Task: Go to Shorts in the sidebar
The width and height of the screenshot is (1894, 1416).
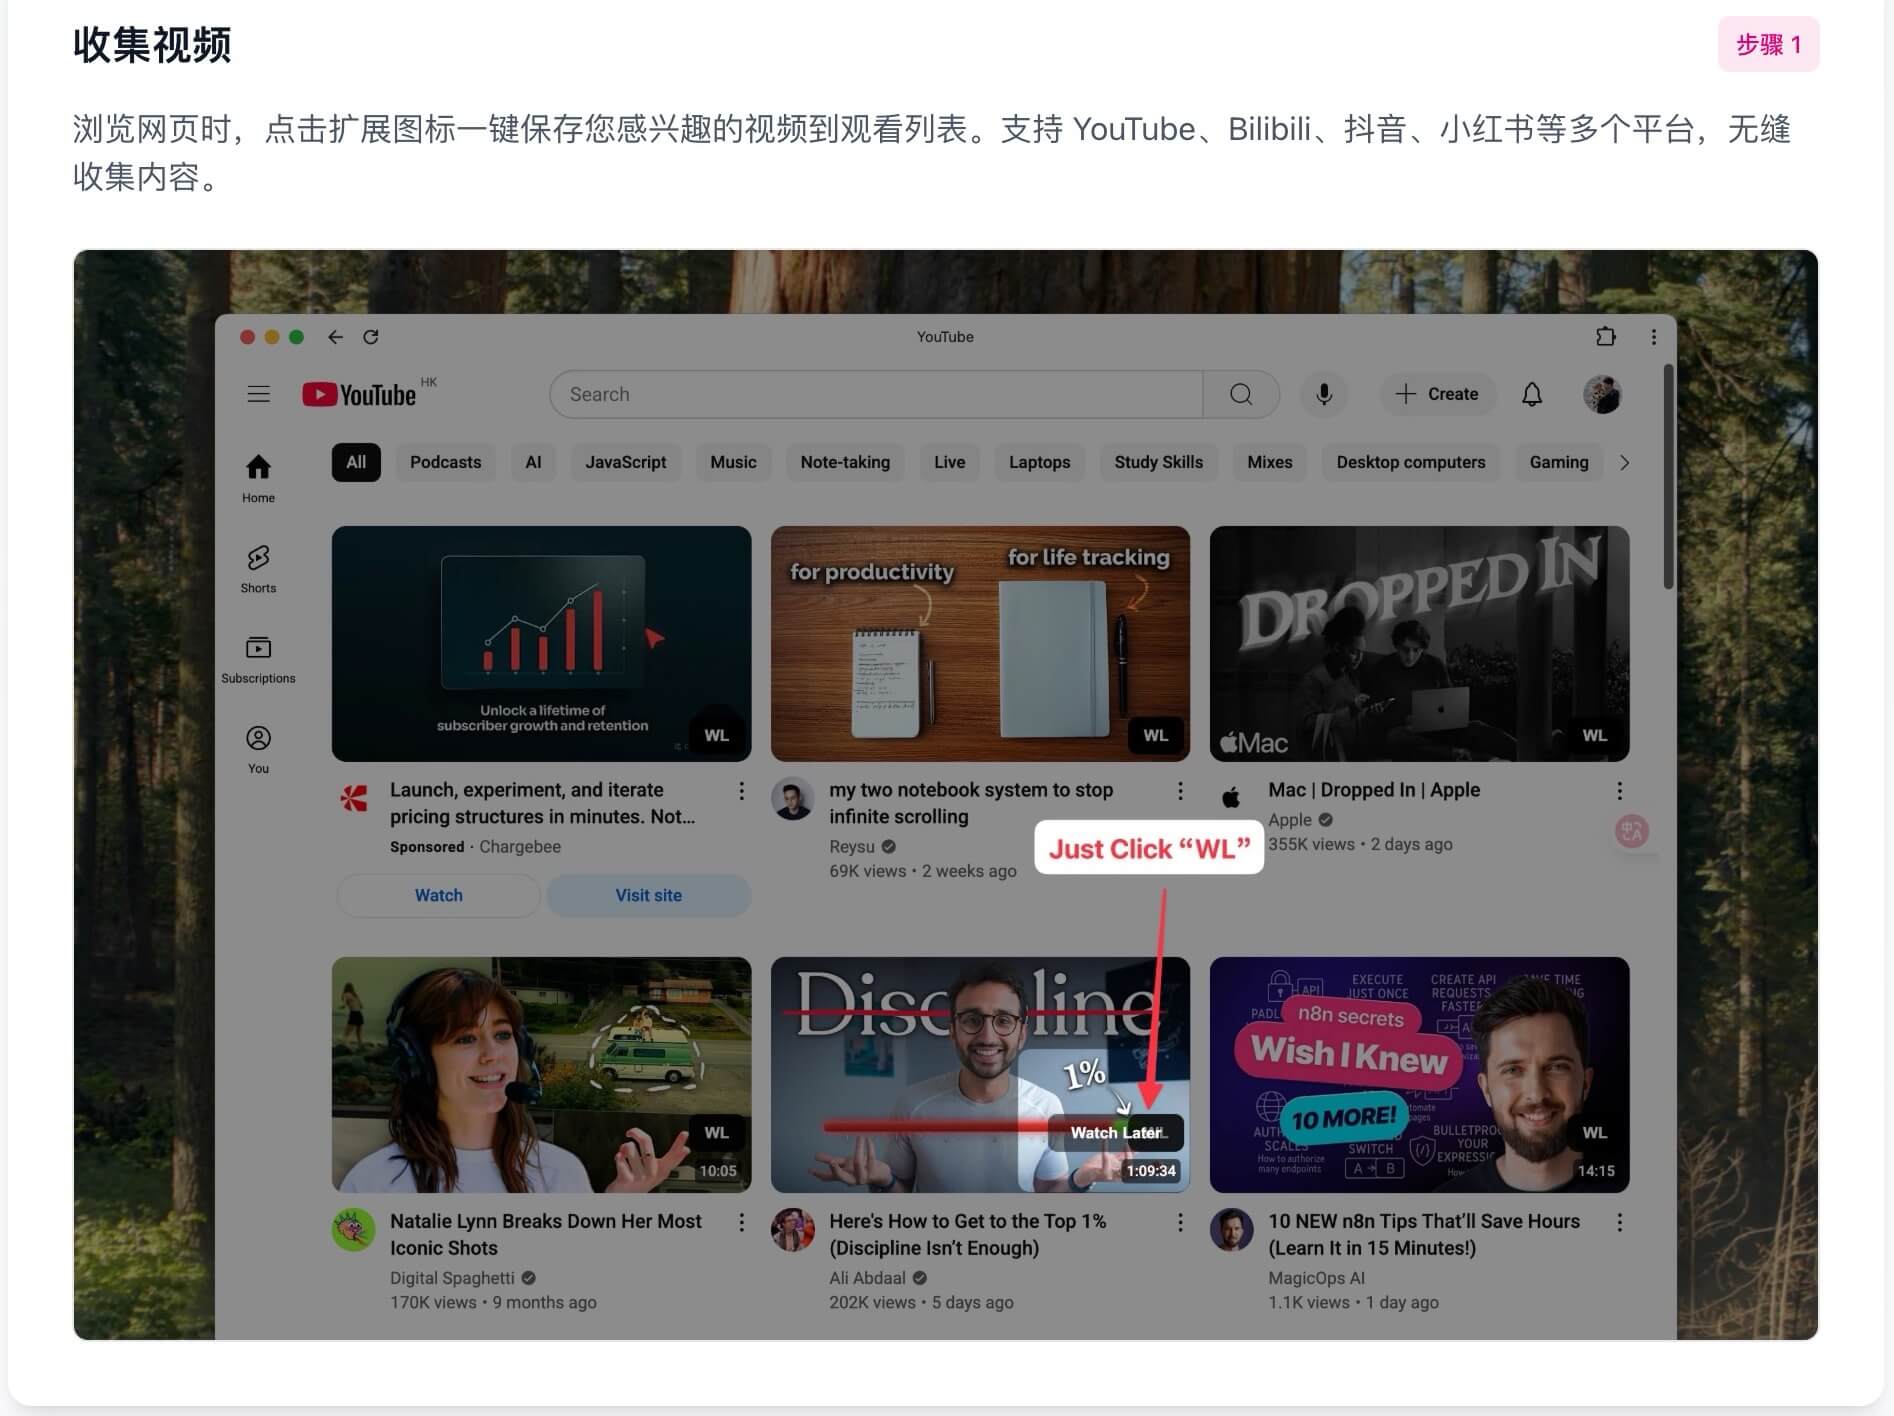Action: coord(258,568)
